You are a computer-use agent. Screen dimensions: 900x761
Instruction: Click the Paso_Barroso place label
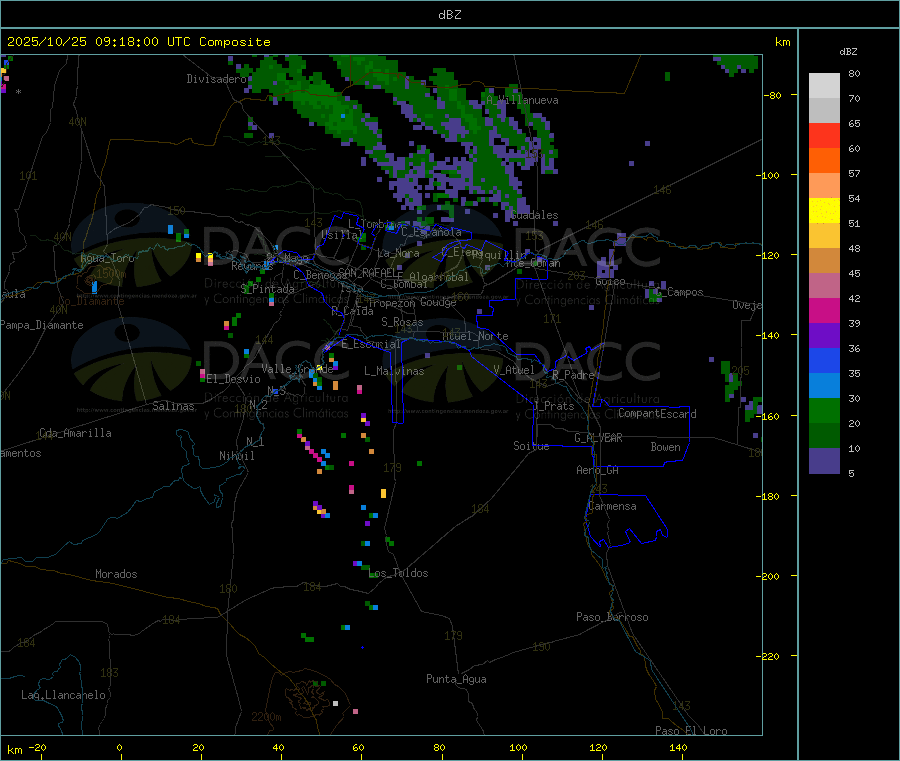coord(612,617)
